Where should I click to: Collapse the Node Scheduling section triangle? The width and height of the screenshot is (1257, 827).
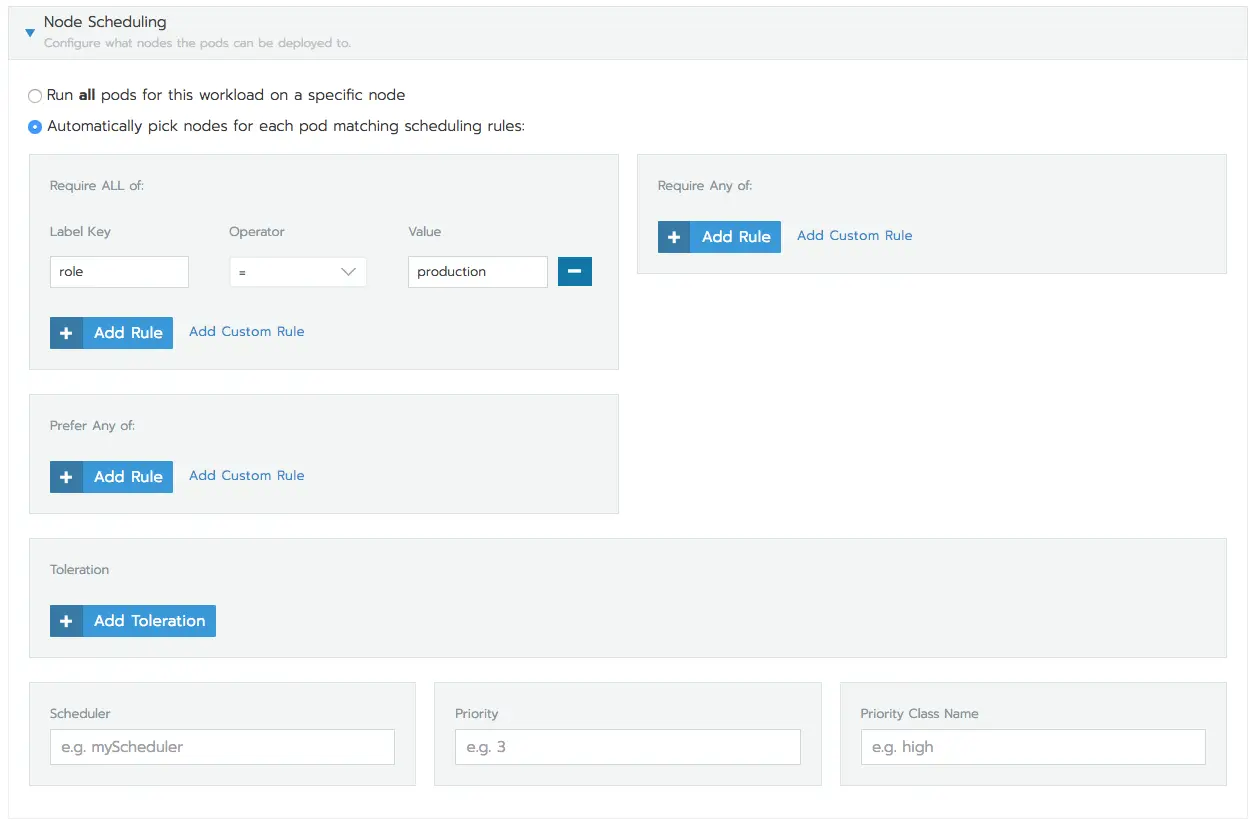point(29,33)
